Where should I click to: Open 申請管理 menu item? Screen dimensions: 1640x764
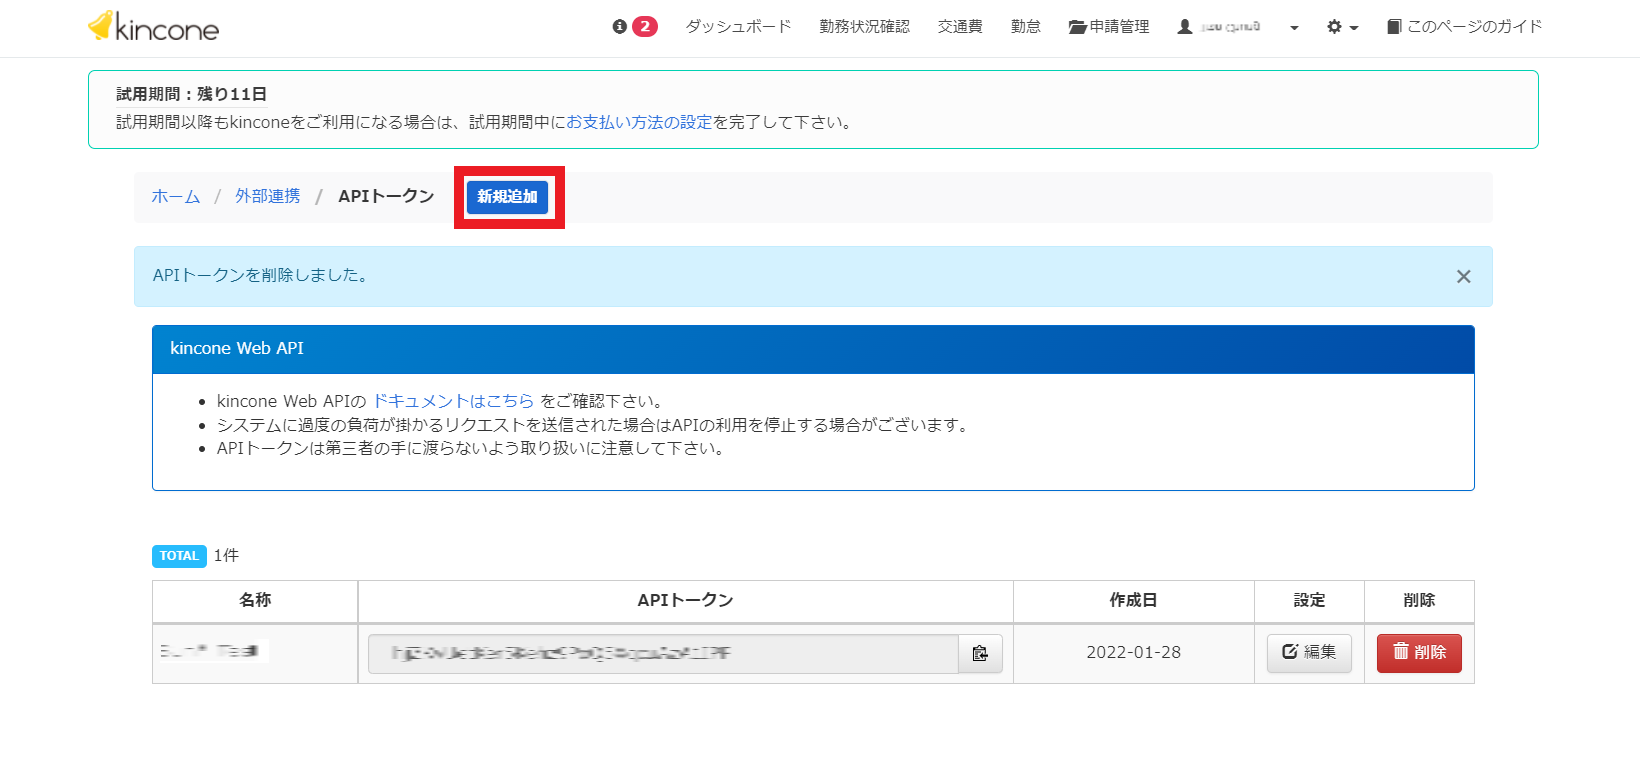pyautogui.click(x=1109, y=27)
